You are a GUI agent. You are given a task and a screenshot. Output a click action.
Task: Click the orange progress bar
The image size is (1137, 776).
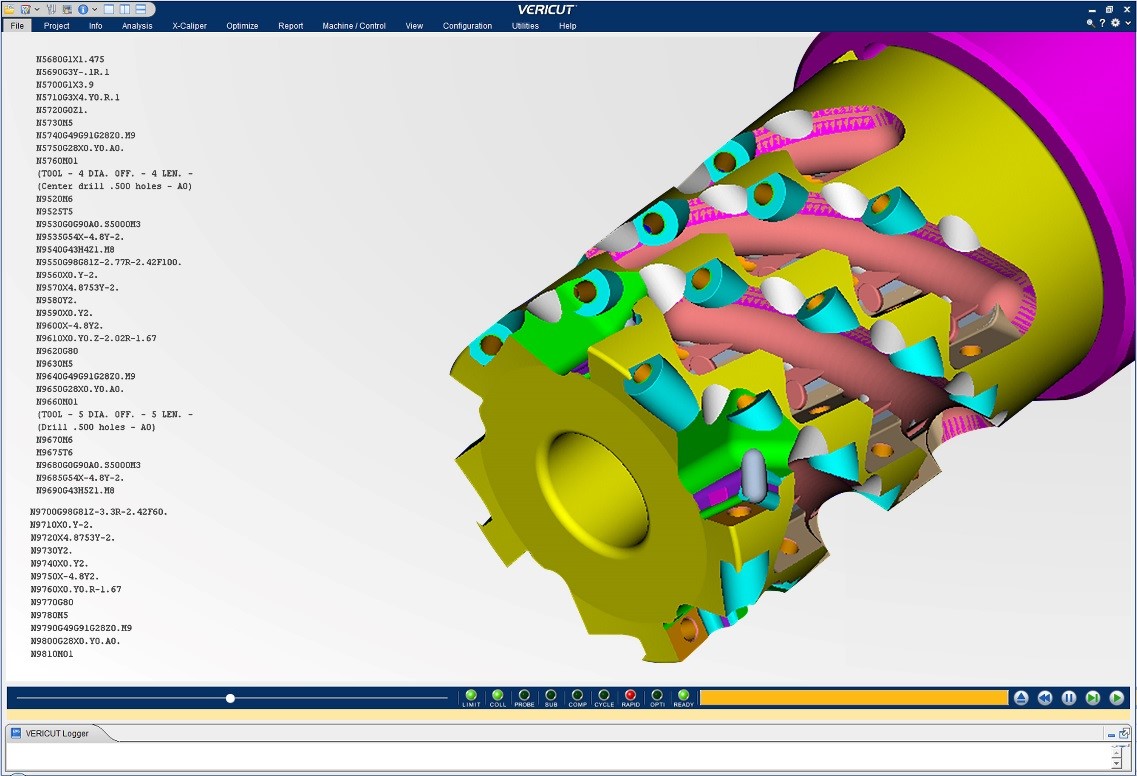(x=853, y=698)
